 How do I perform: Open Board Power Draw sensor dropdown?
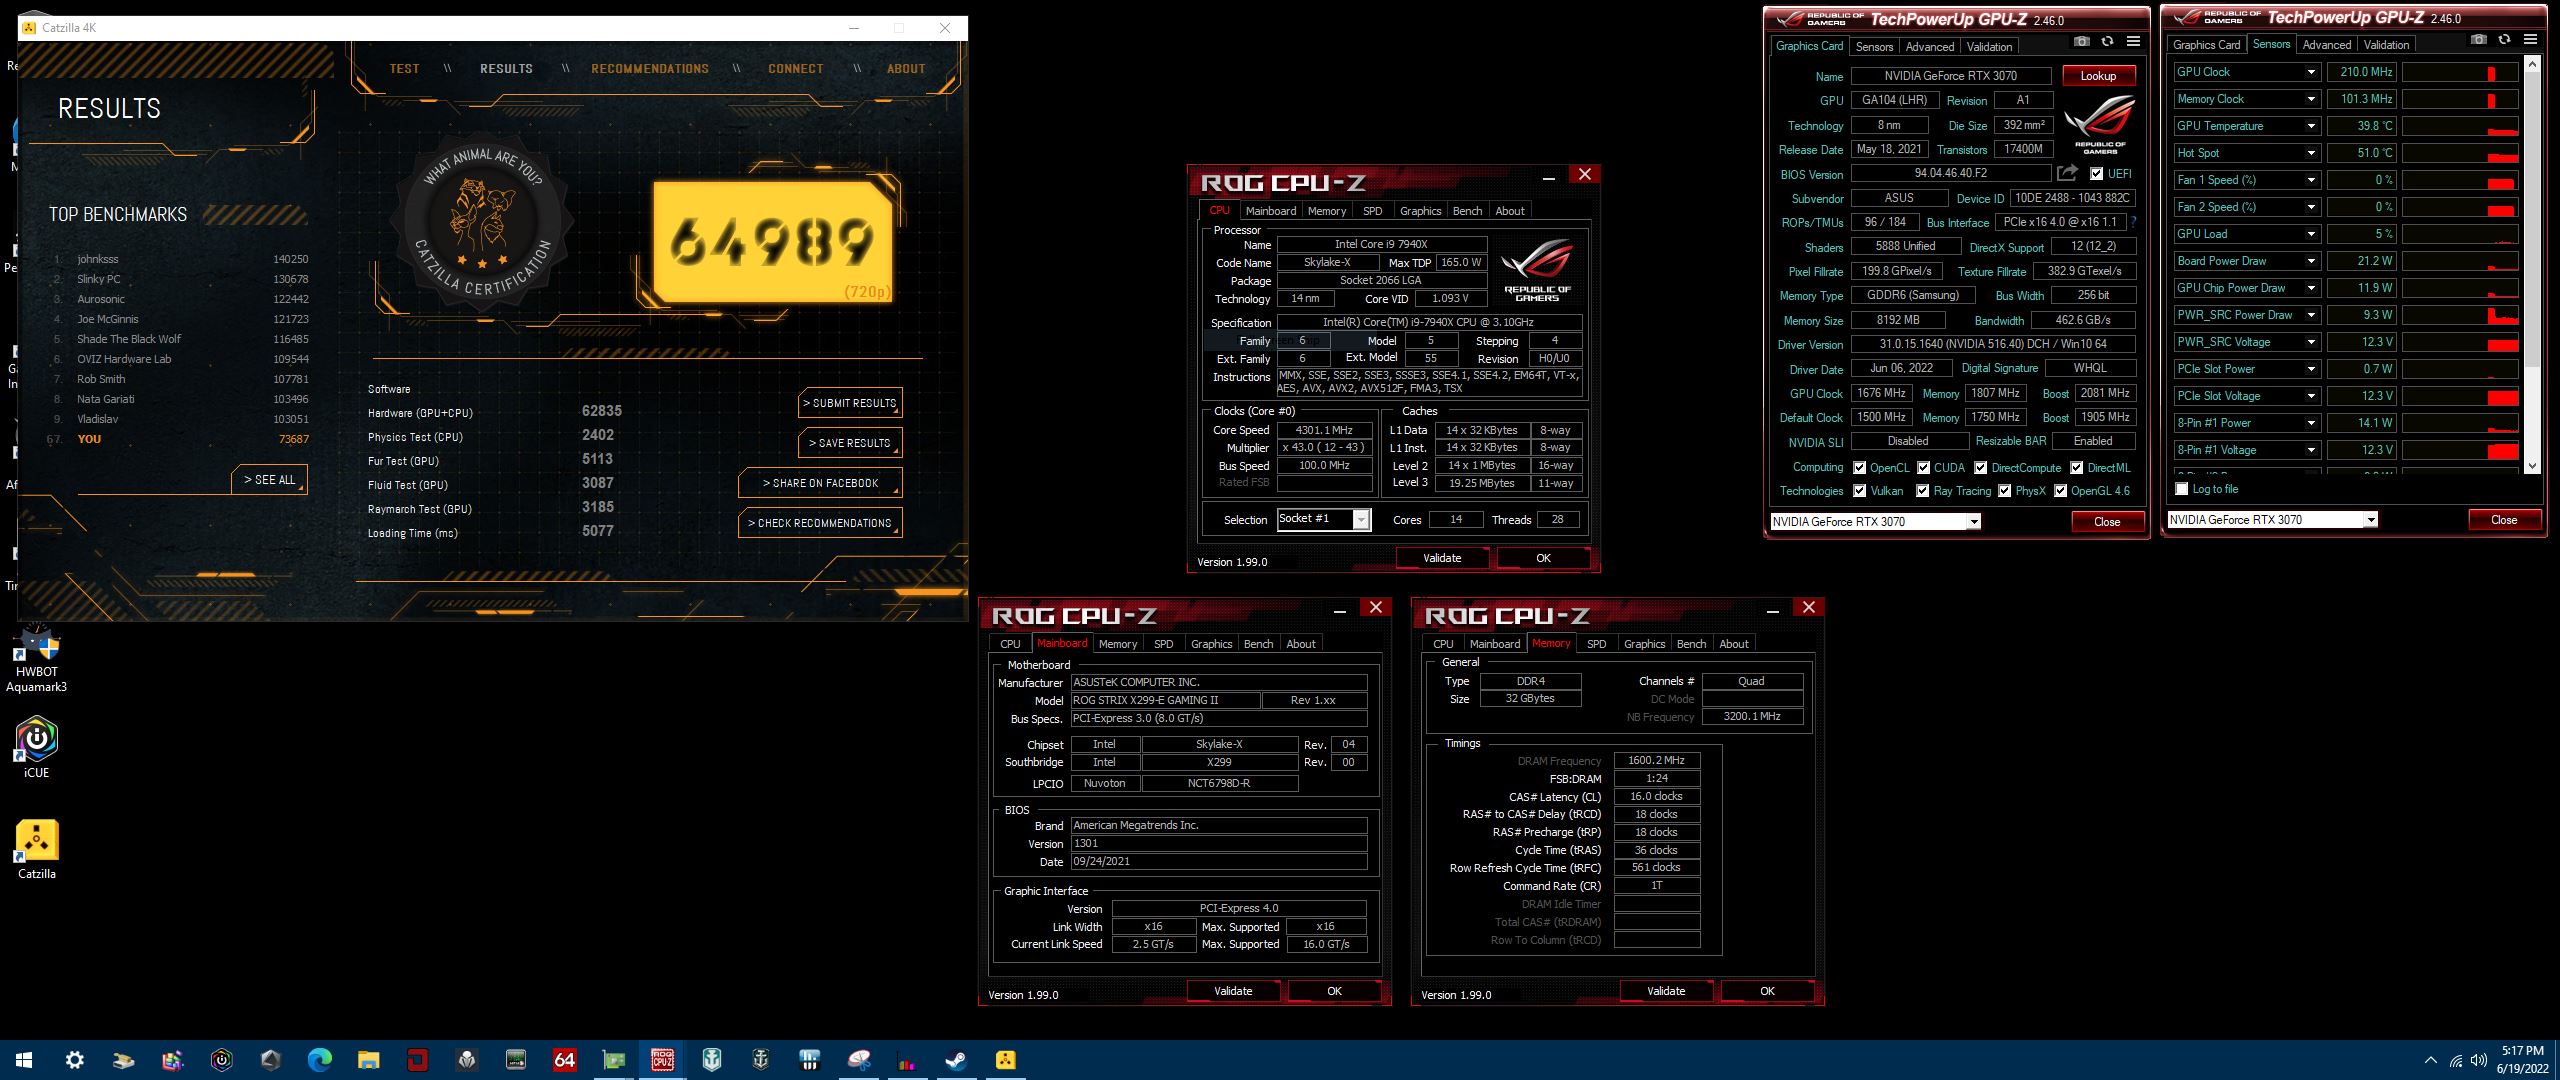pyautogui.click(x=2311, y=261)
